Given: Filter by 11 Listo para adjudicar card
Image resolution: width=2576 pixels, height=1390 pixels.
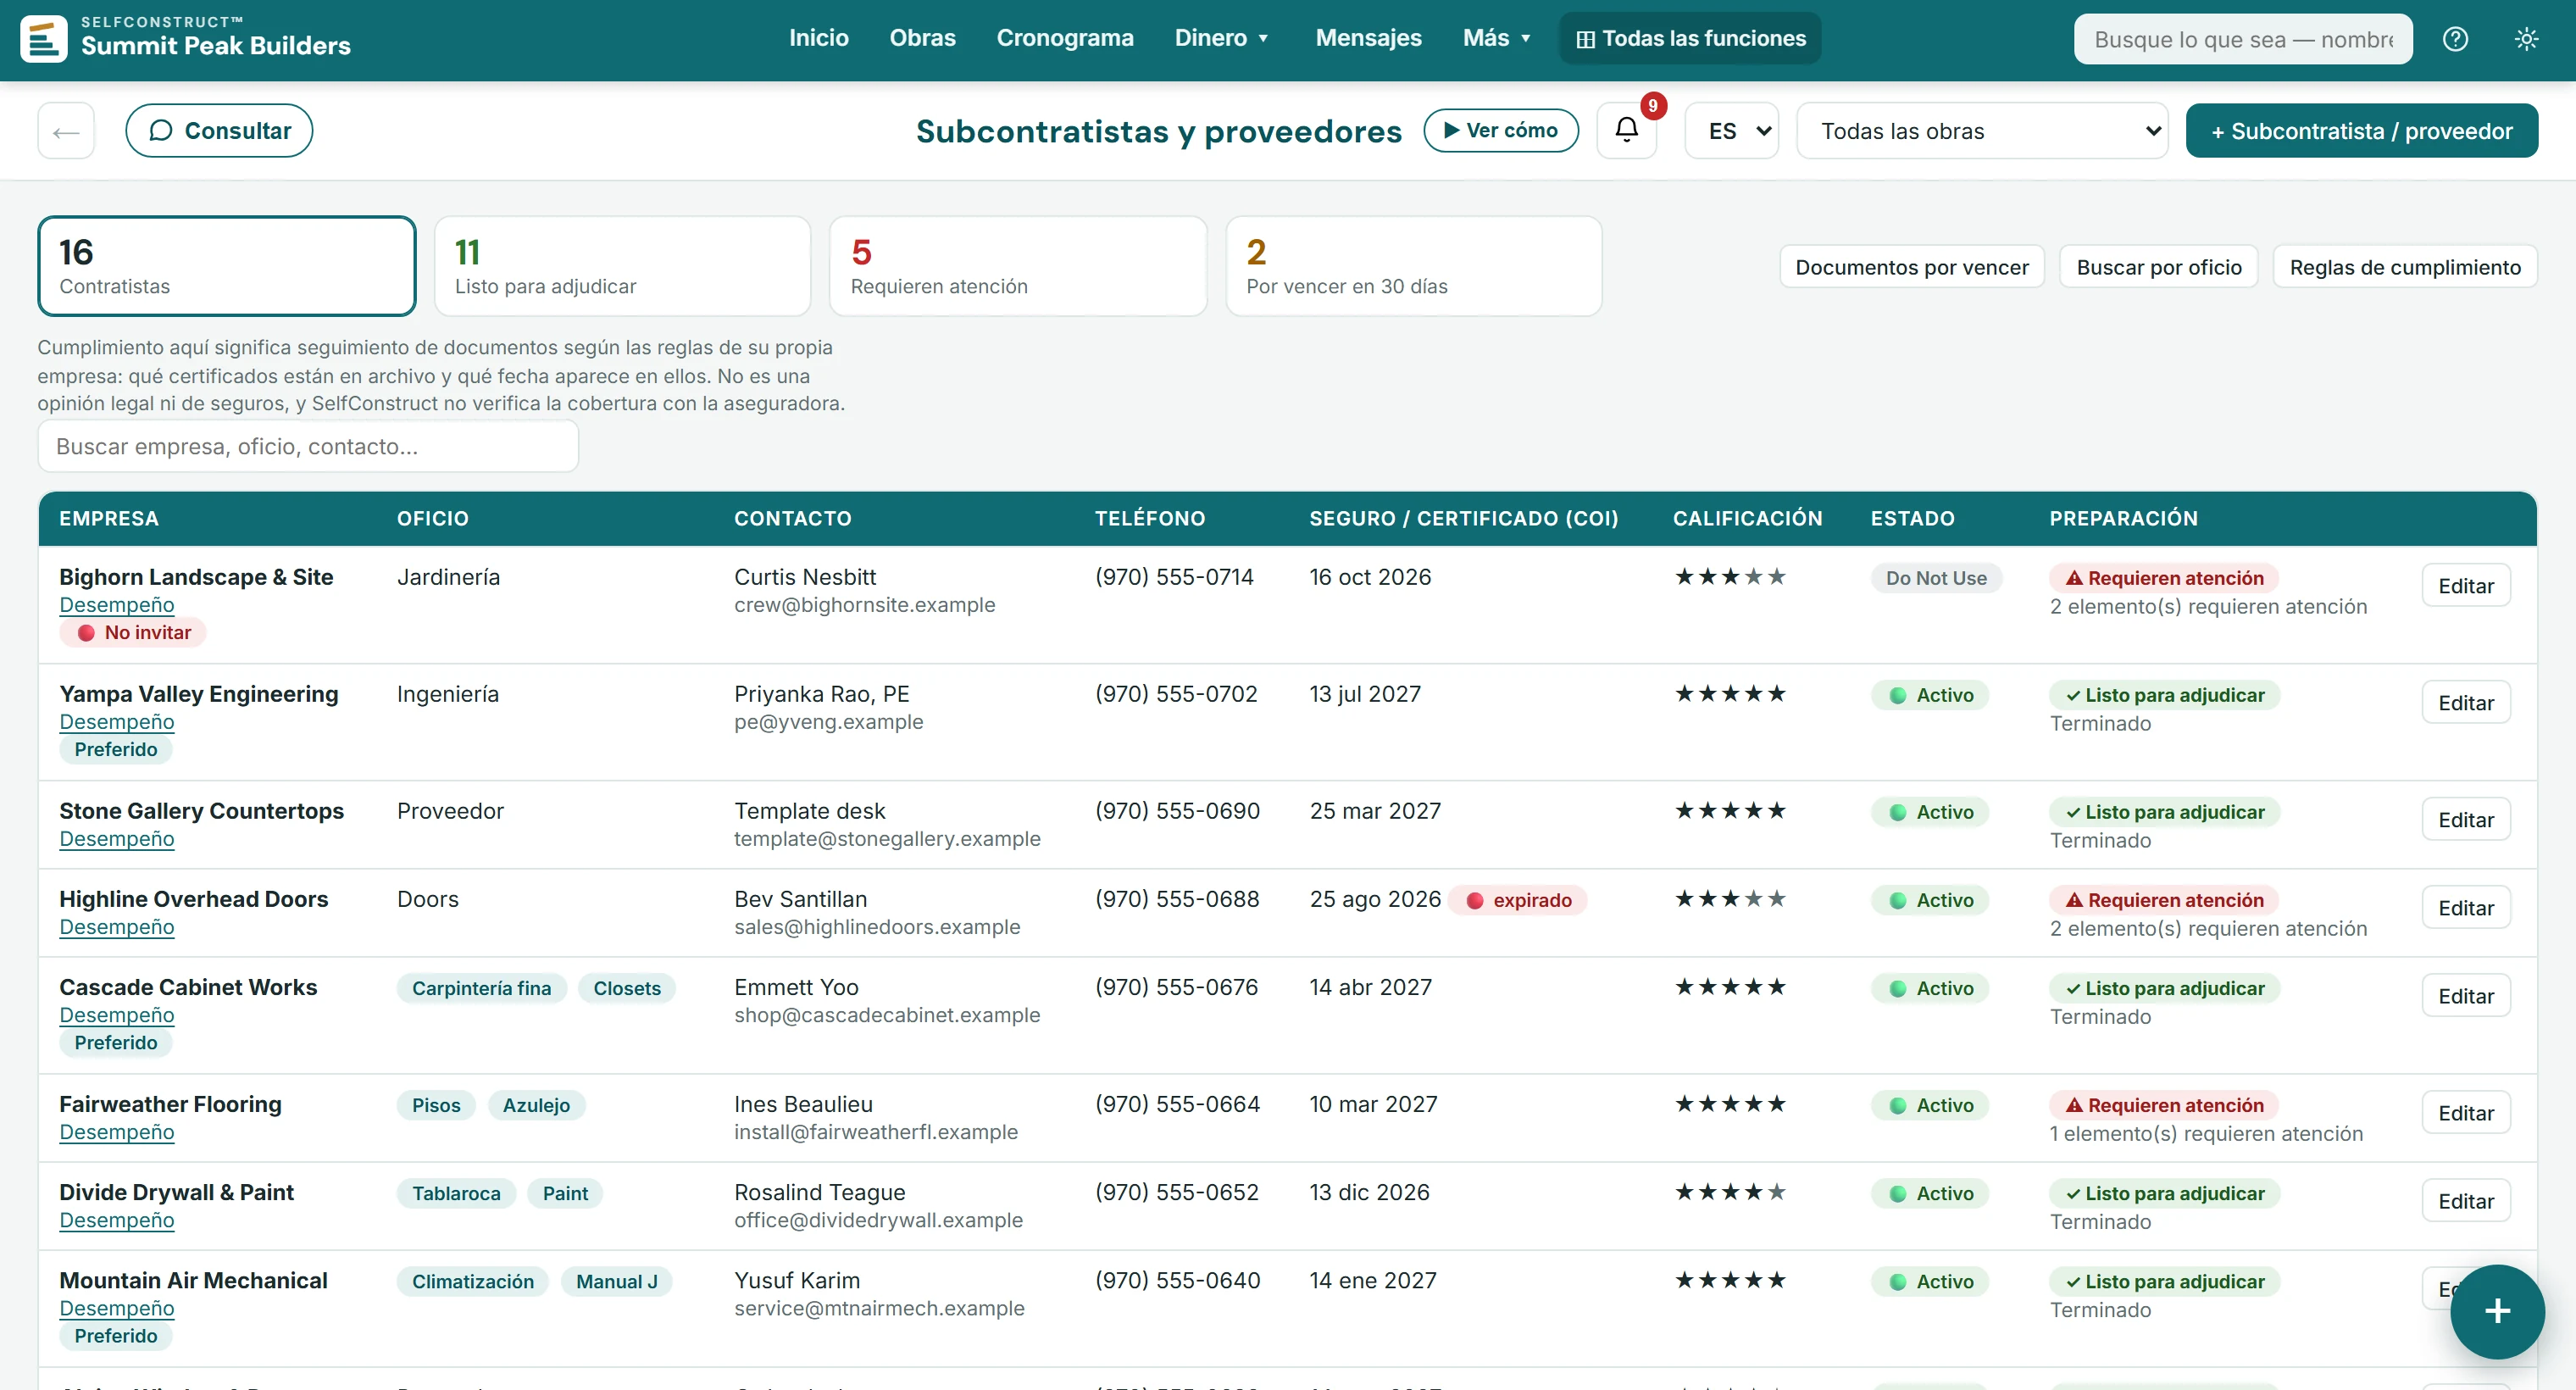Looking at the screenshot, I should click(622, 266).
